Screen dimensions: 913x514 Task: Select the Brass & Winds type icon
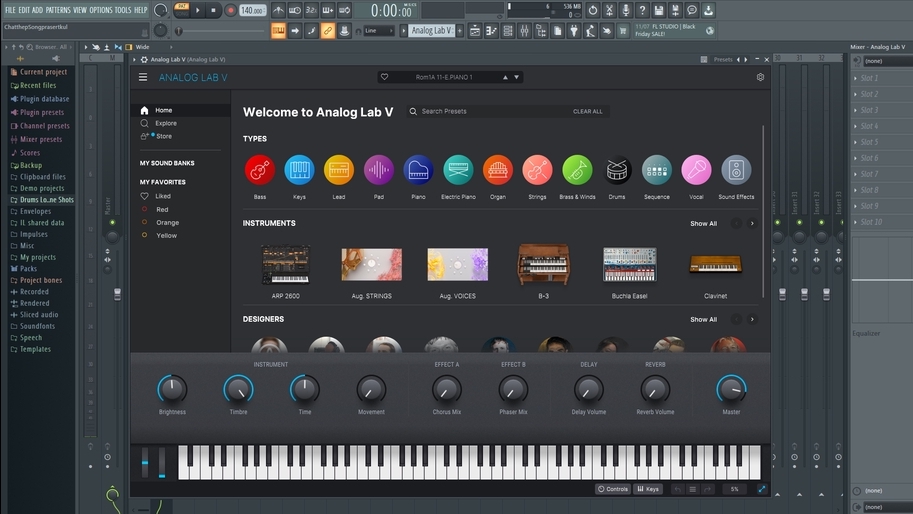pos(577,170)
